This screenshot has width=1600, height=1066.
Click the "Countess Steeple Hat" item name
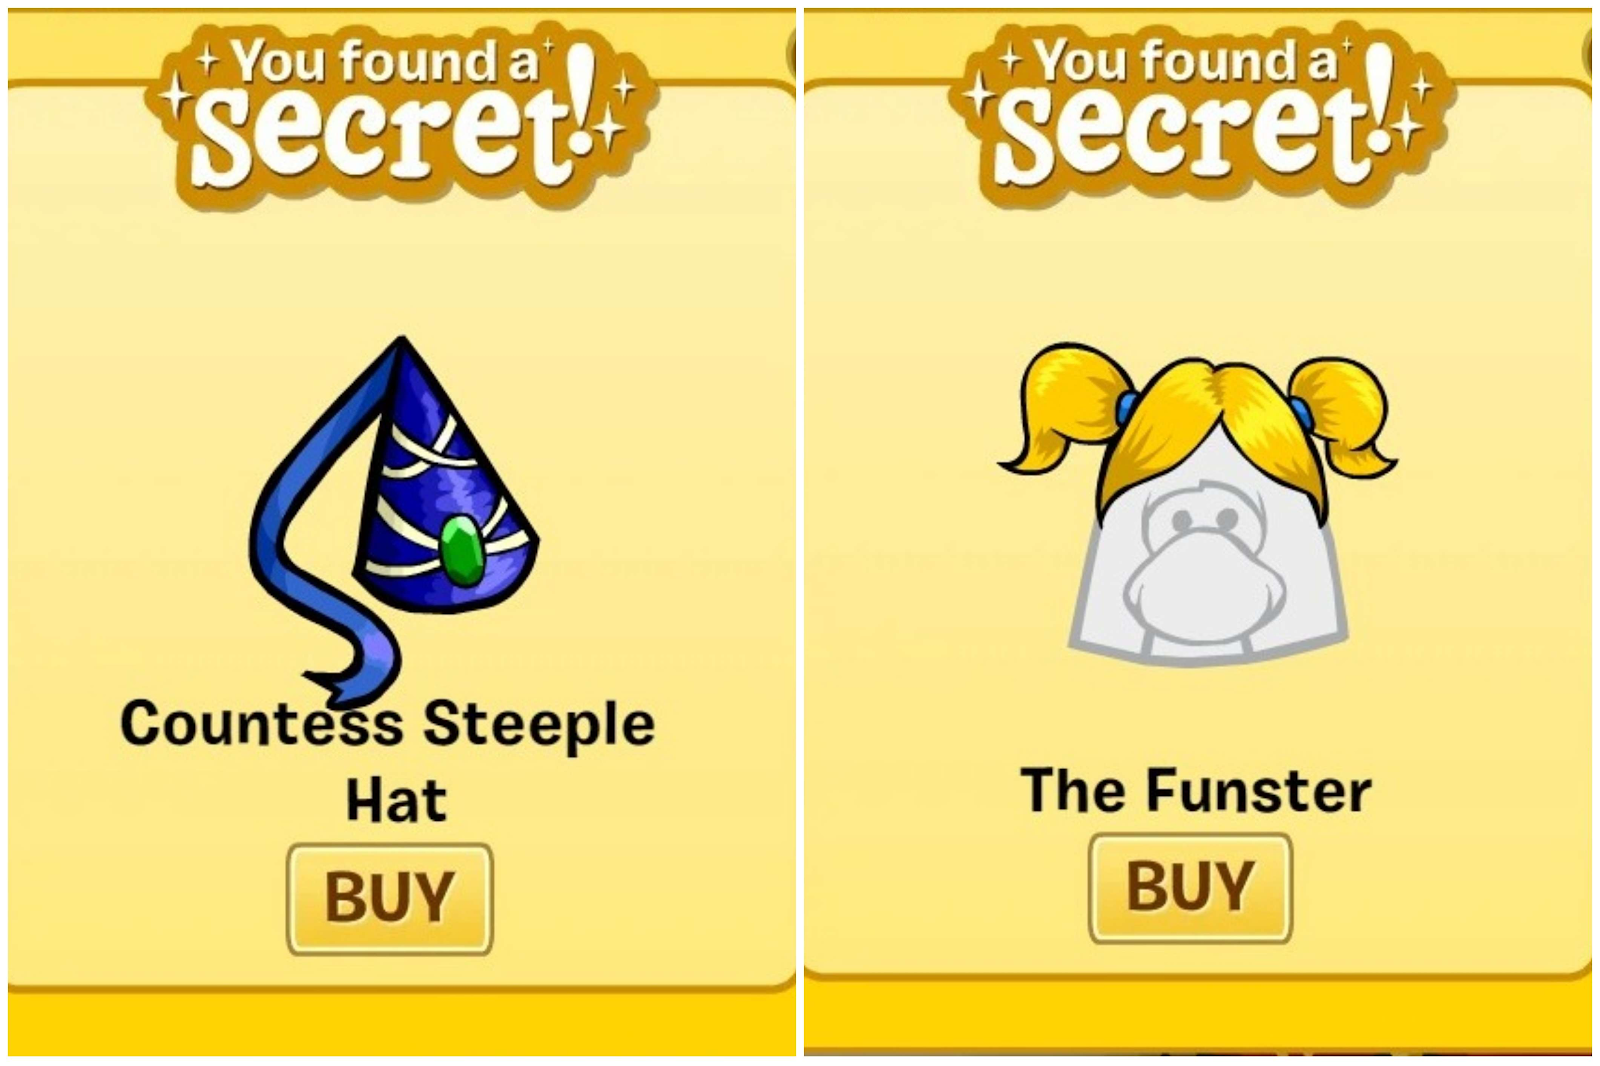388,761
